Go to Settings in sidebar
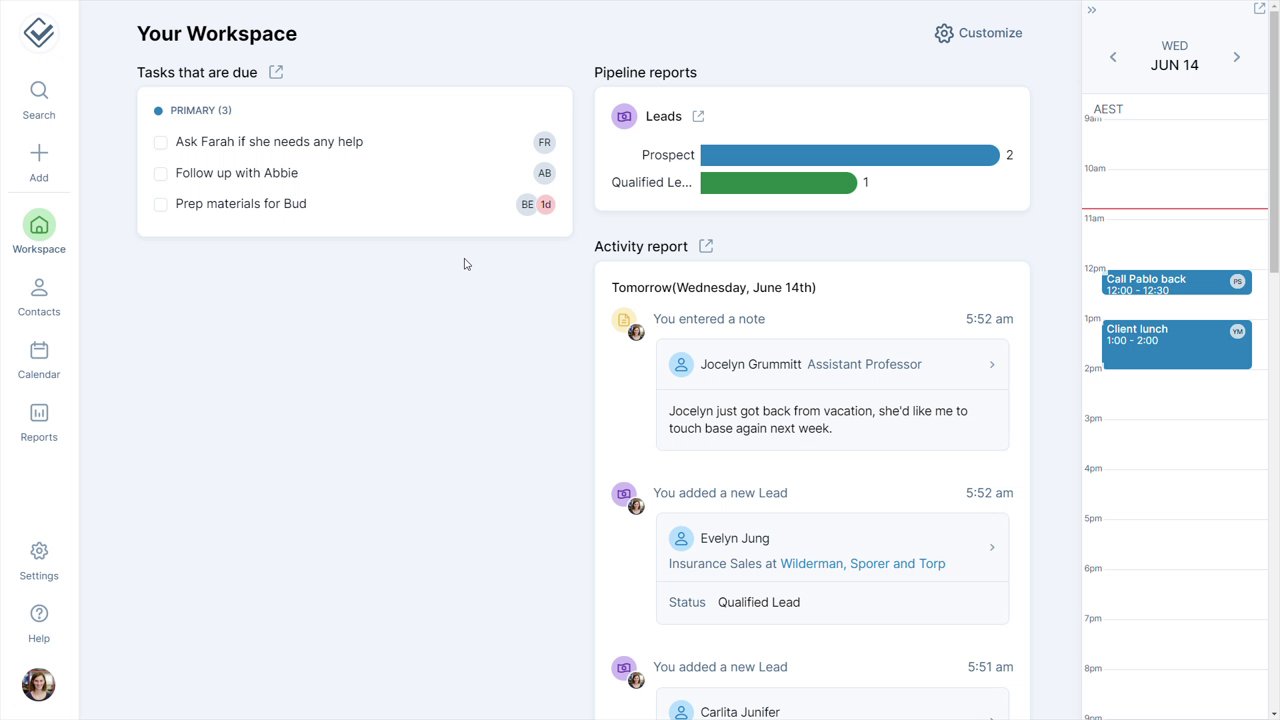Image resolution: width=1280 pixels, height=720 pixels. (x=39, y=560)
